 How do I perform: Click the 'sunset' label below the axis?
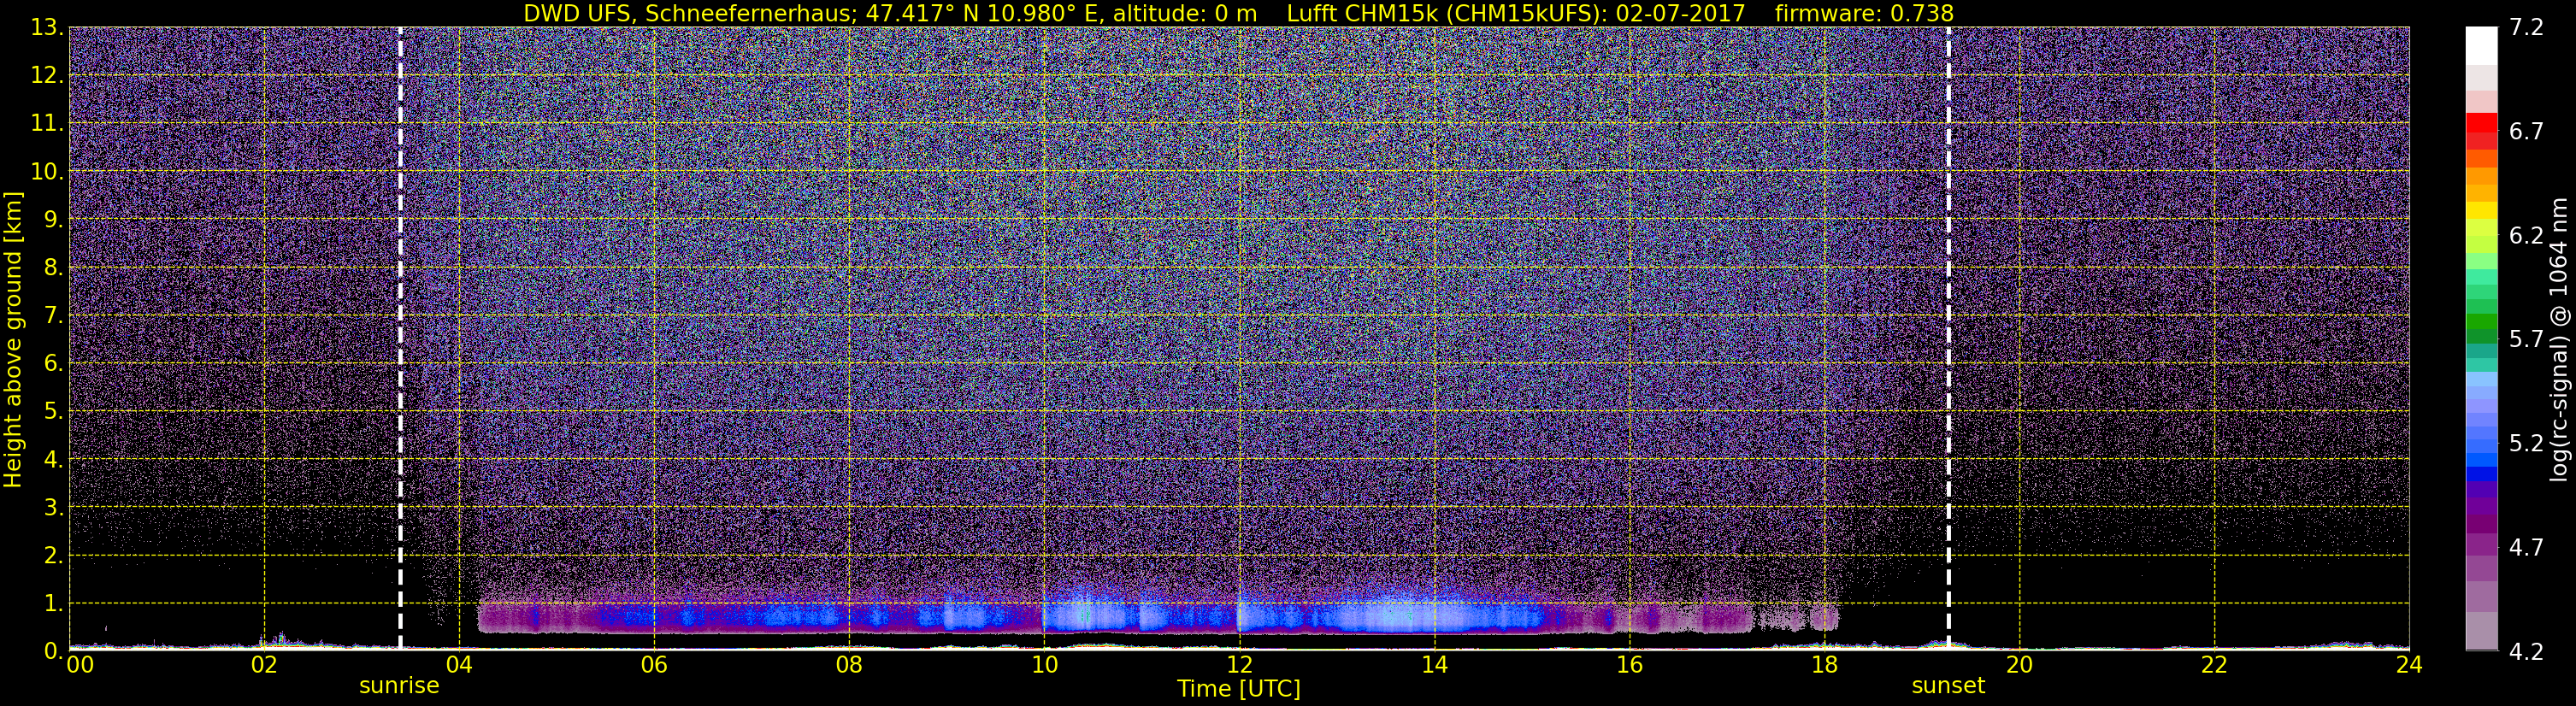coord(1948,686)
